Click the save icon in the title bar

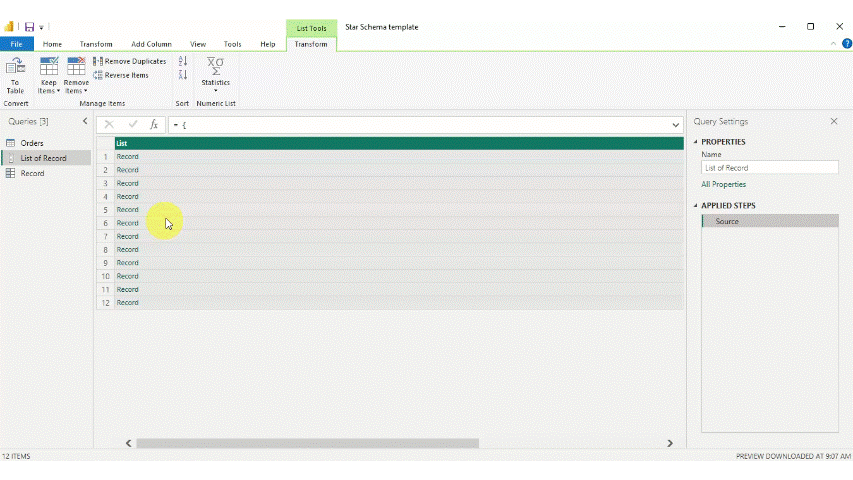pyautogui.click(x=29, y=27)
